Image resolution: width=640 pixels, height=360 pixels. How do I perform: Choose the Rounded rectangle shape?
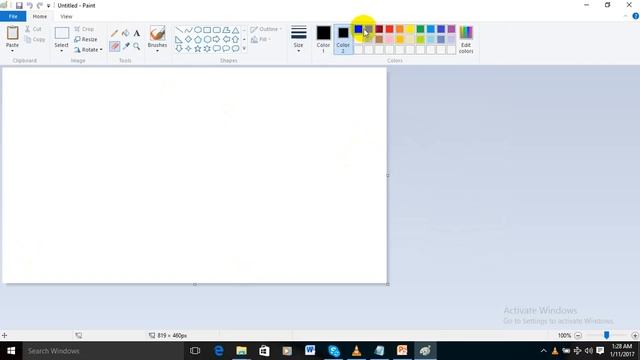216,30
